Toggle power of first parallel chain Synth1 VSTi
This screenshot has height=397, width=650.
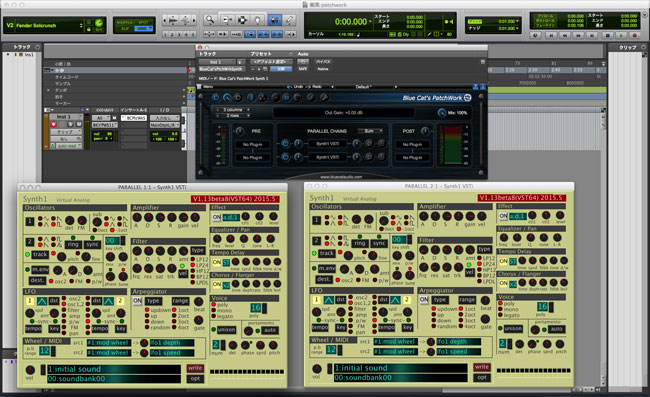click(x=285, y=144)
